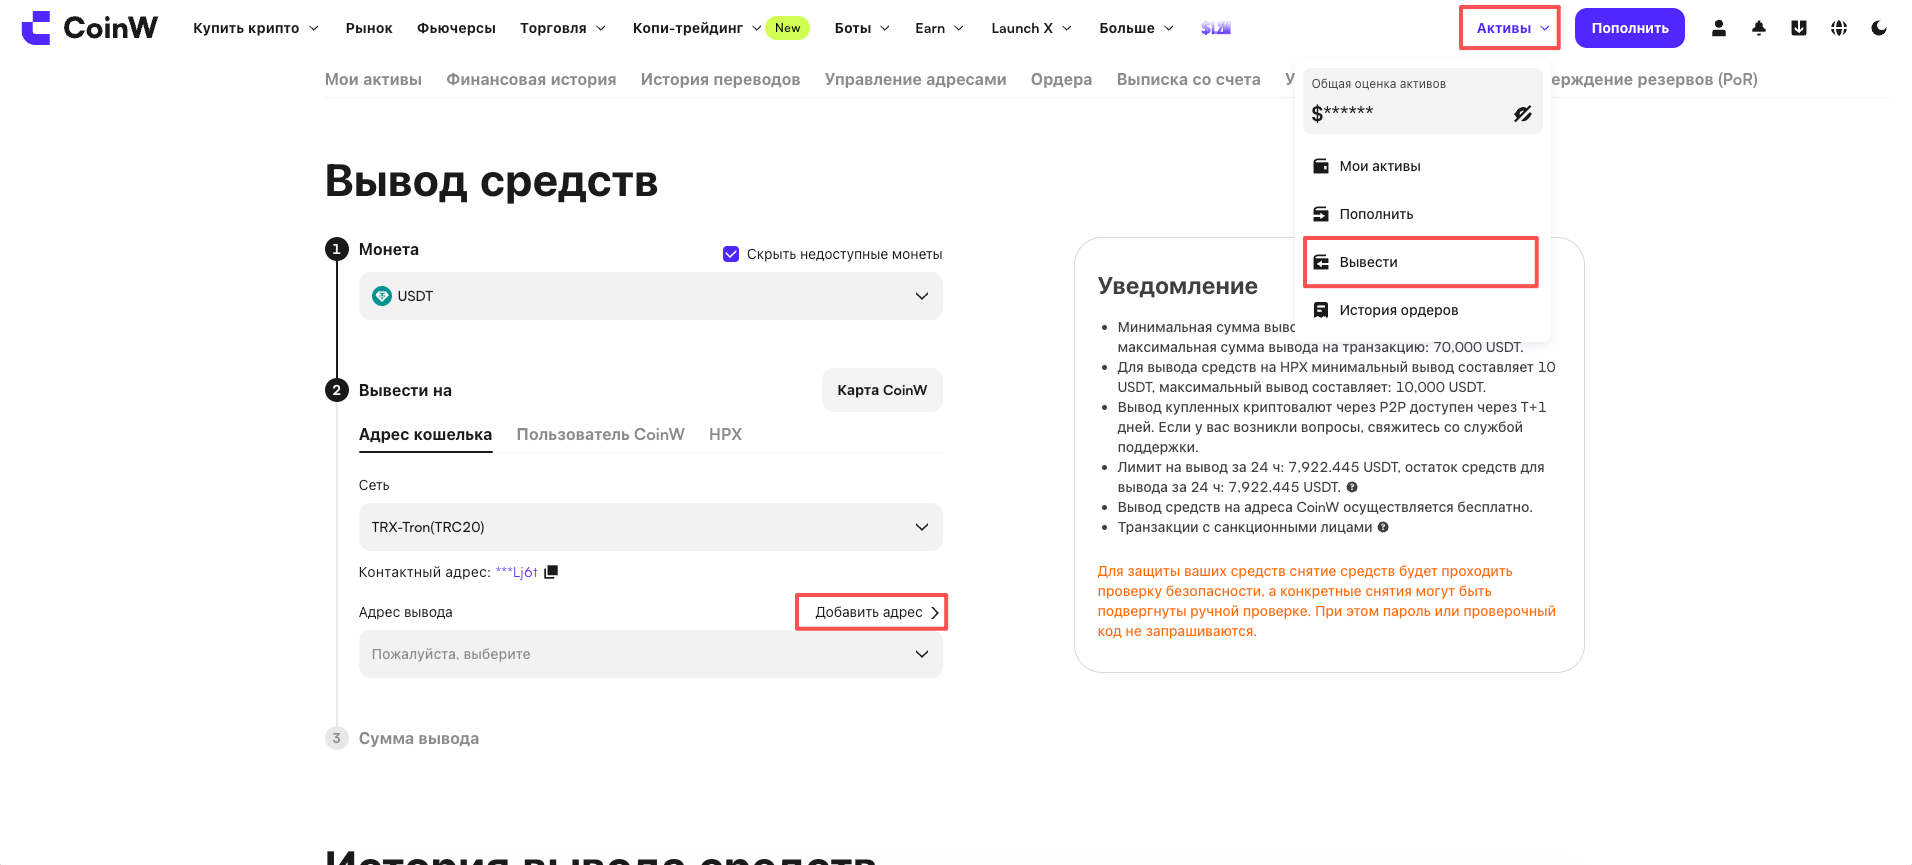The width and height of the screenshot is (1912, 865).
Task: Open the 'Ордера' tab
Action: [1061, 79]
